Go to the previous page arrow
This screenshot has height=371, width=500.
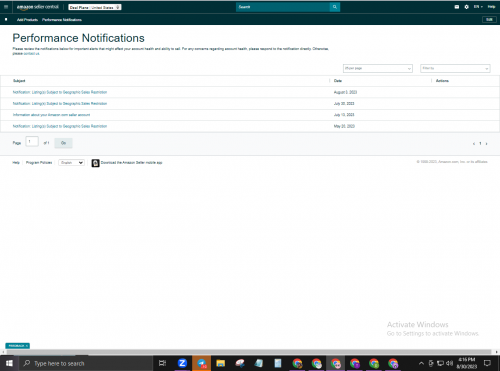point(474,144)
